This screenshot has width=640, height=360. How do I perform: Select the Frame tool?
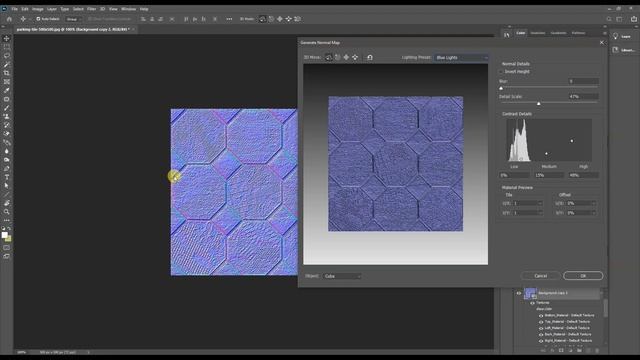(7, 82)
